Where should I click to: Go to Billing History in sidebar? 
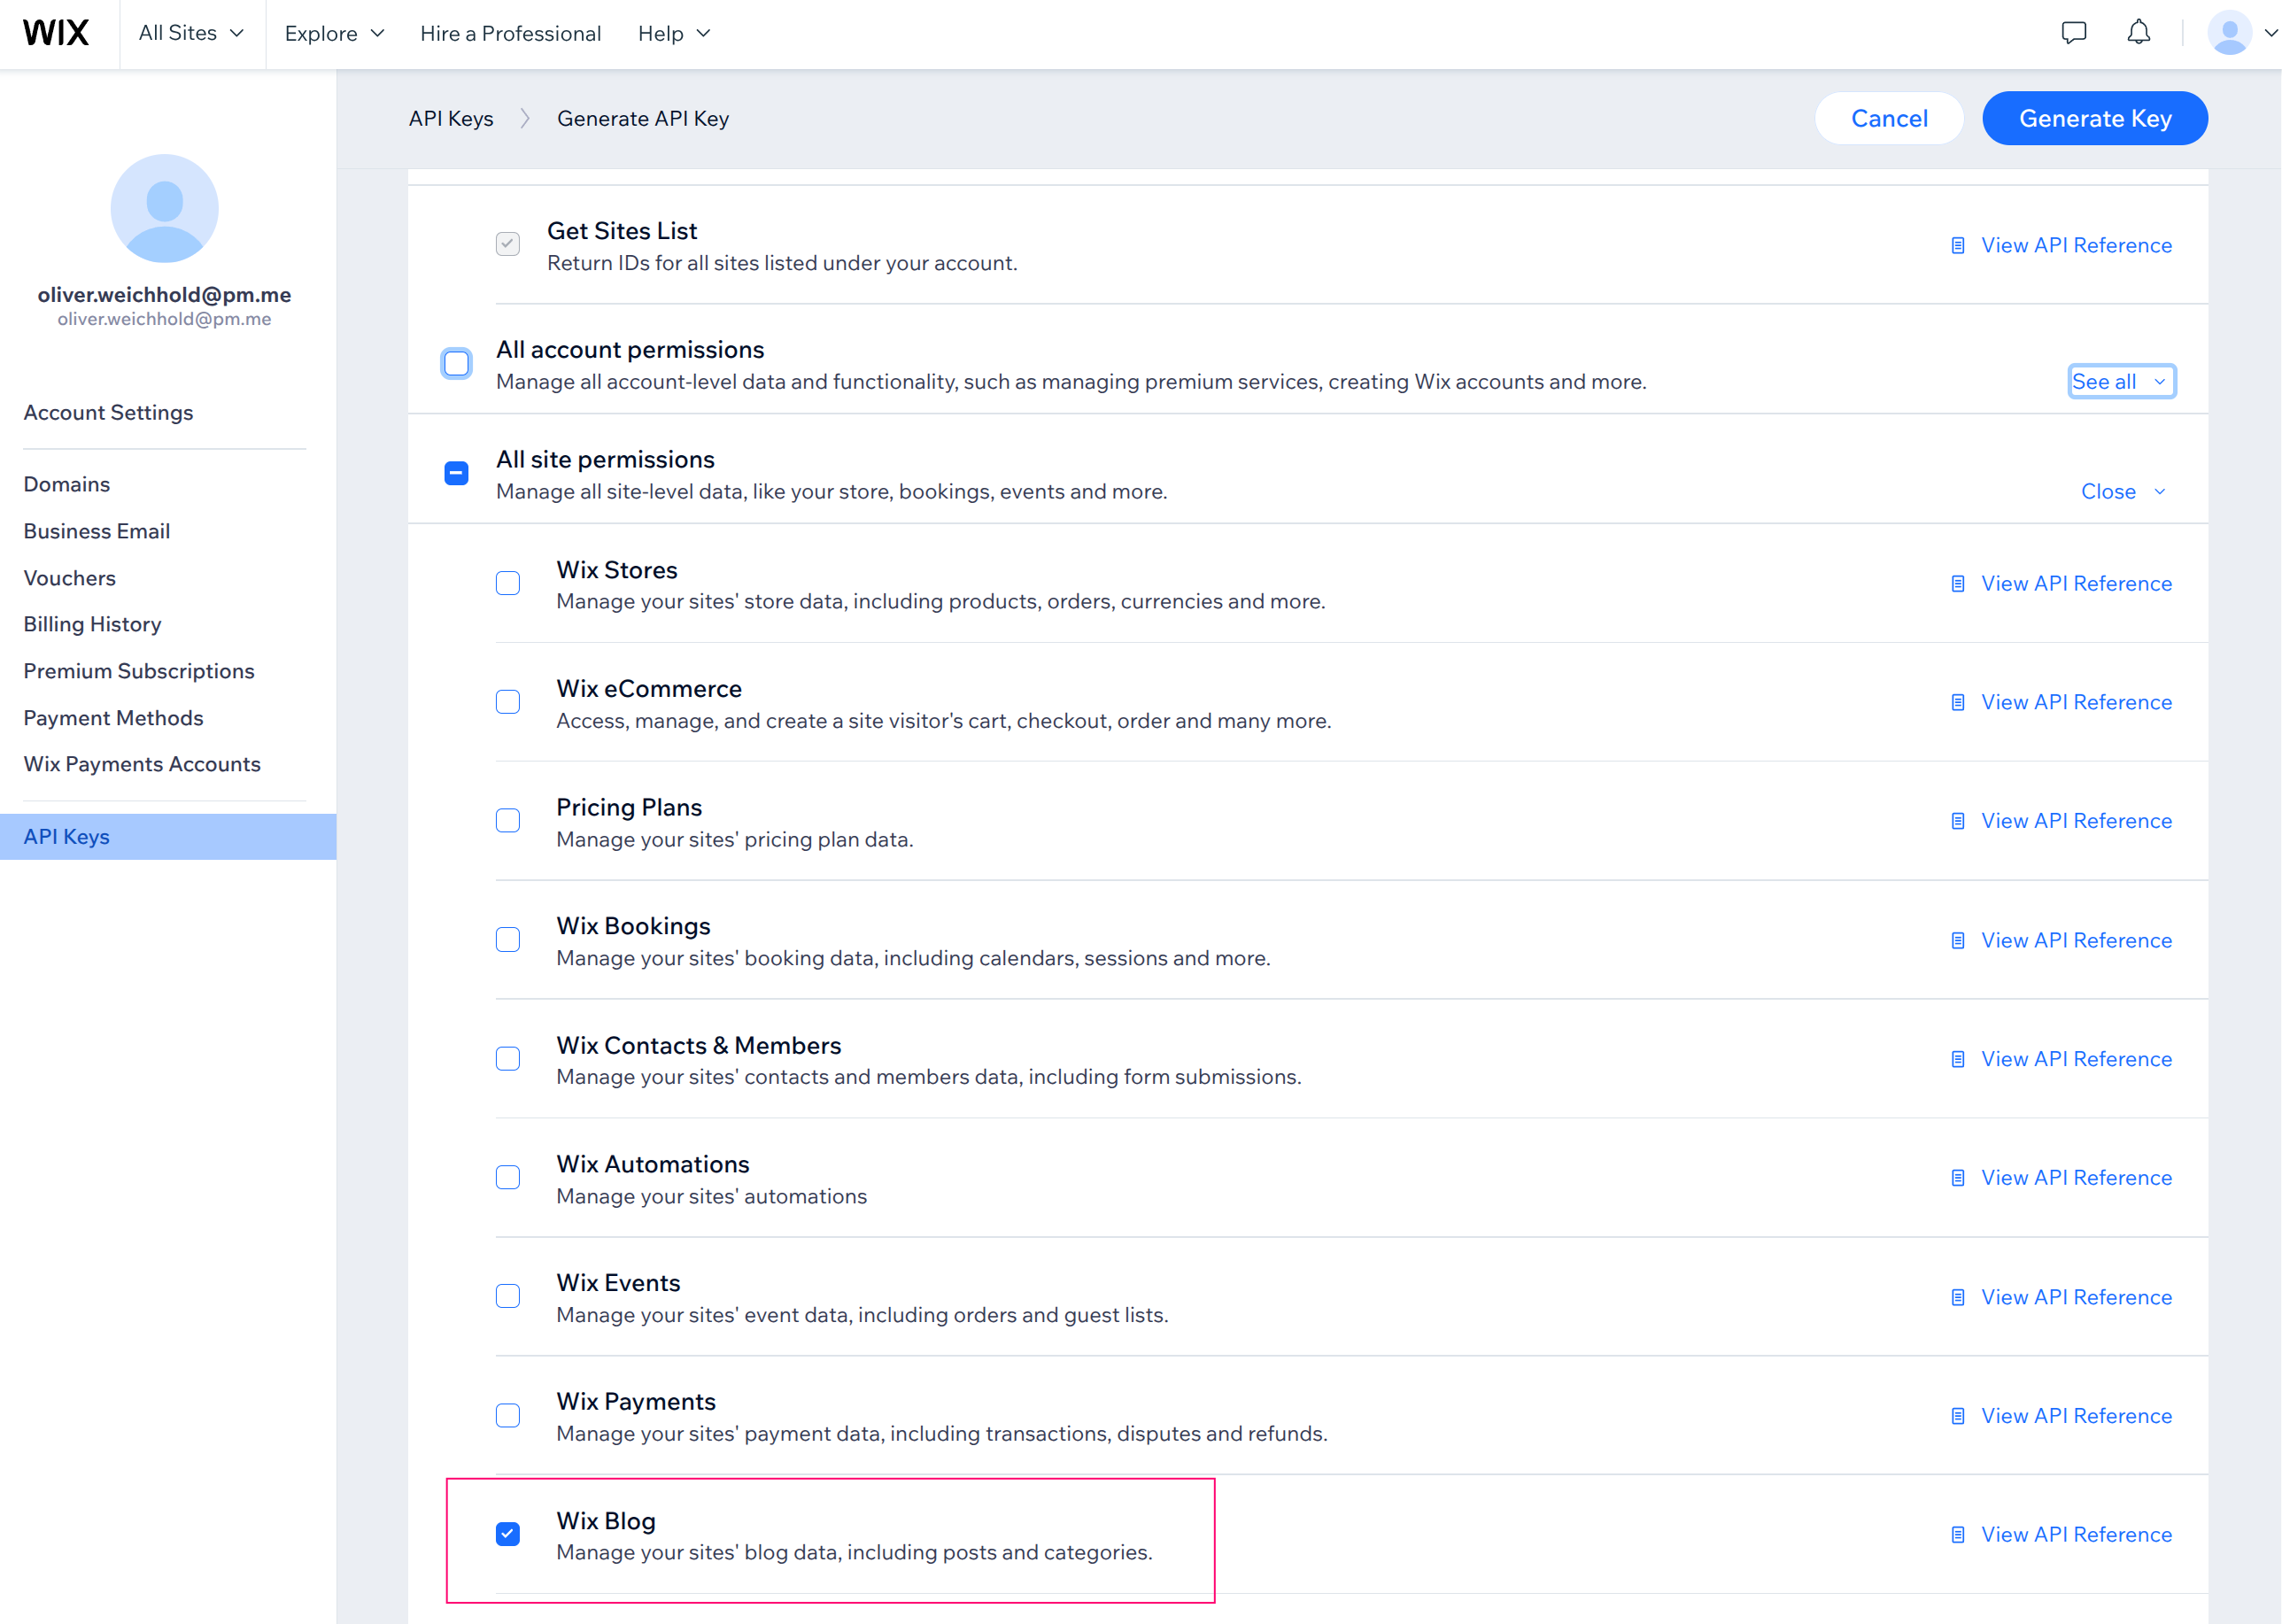pos(92,624)
